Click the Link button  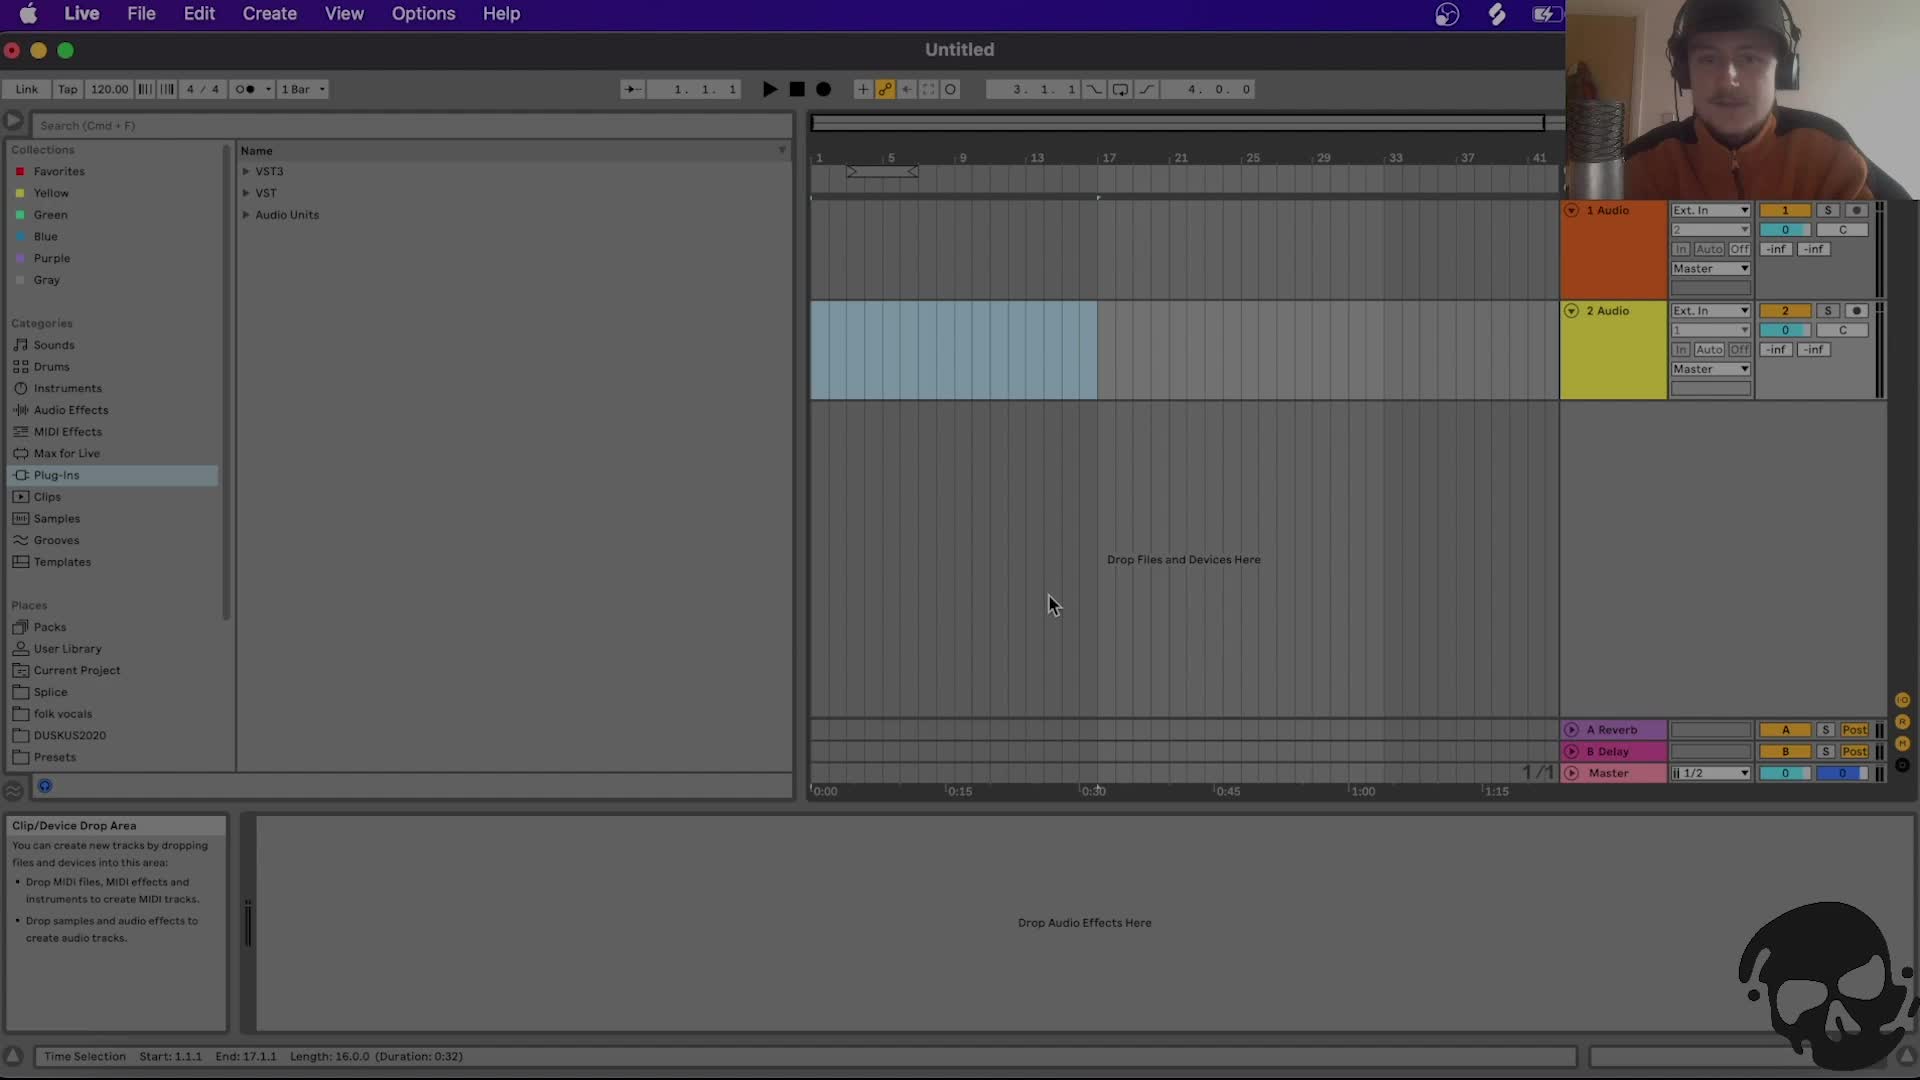(x=27, y=89)
